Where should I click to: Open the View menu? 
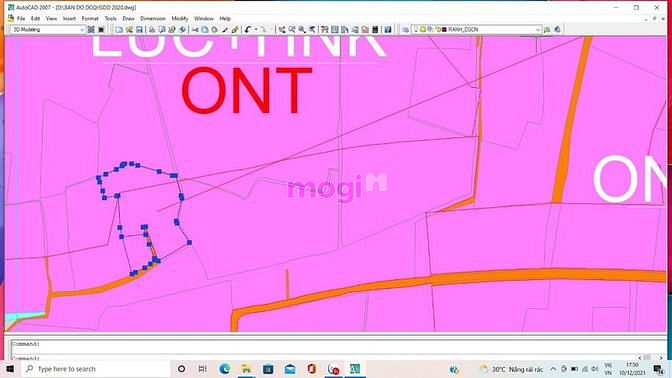click(x=51, y=18)
